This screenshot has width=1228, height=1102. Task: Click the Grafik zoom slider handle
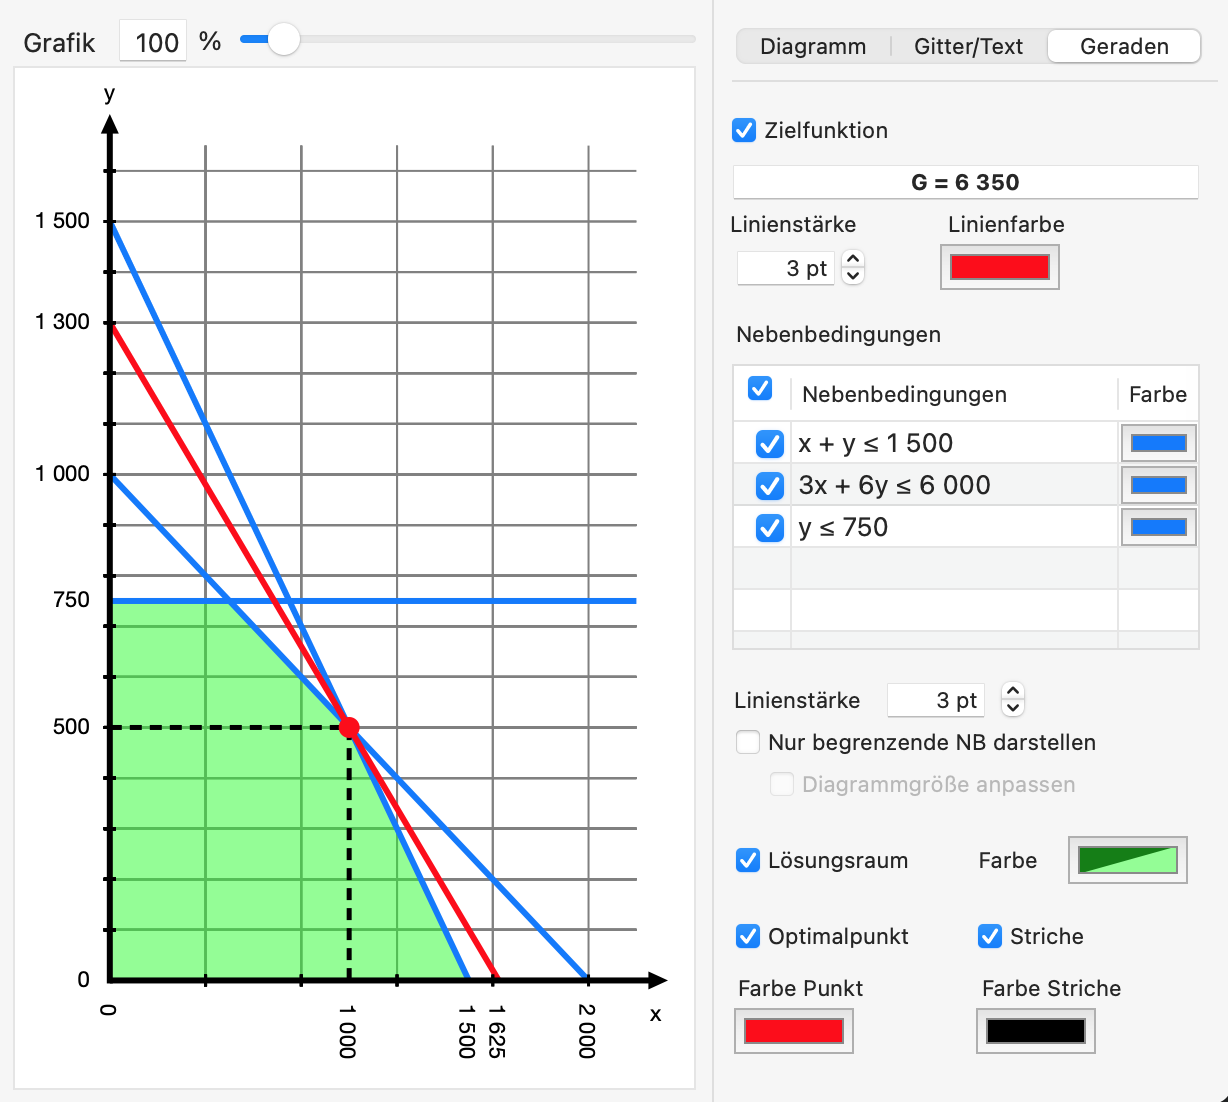283,40
